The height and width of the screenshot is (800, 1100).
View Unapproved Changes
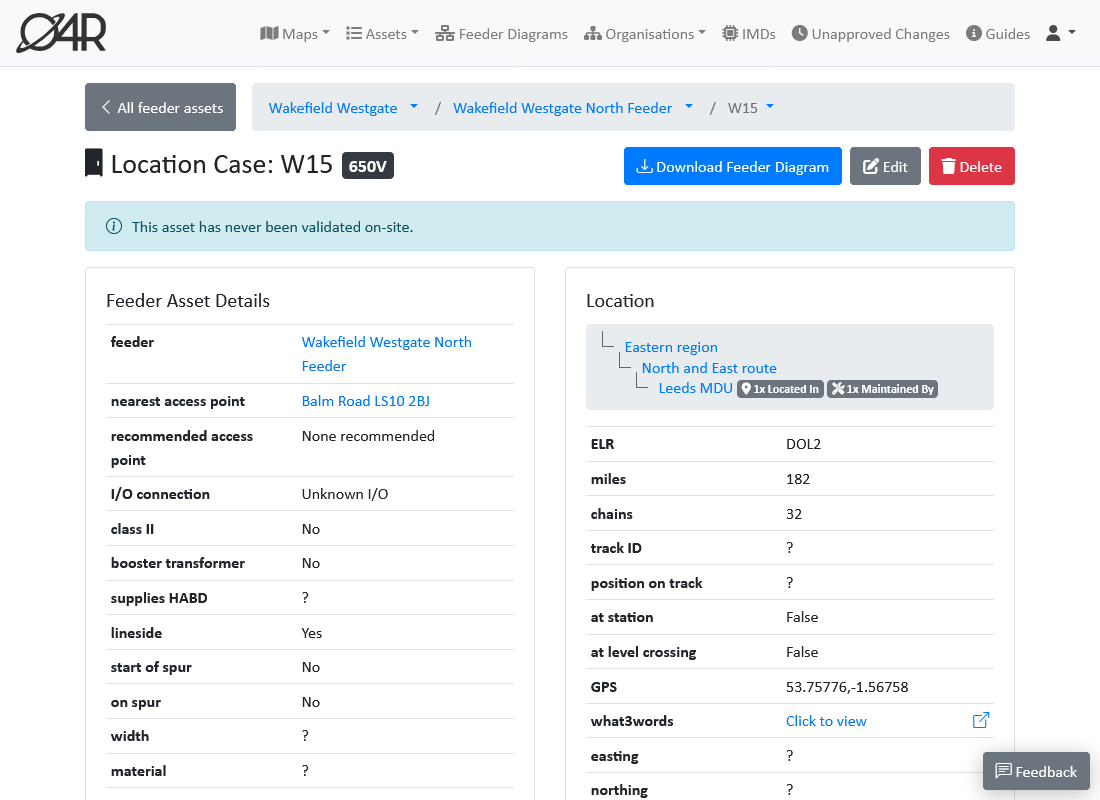click(870, 34)
